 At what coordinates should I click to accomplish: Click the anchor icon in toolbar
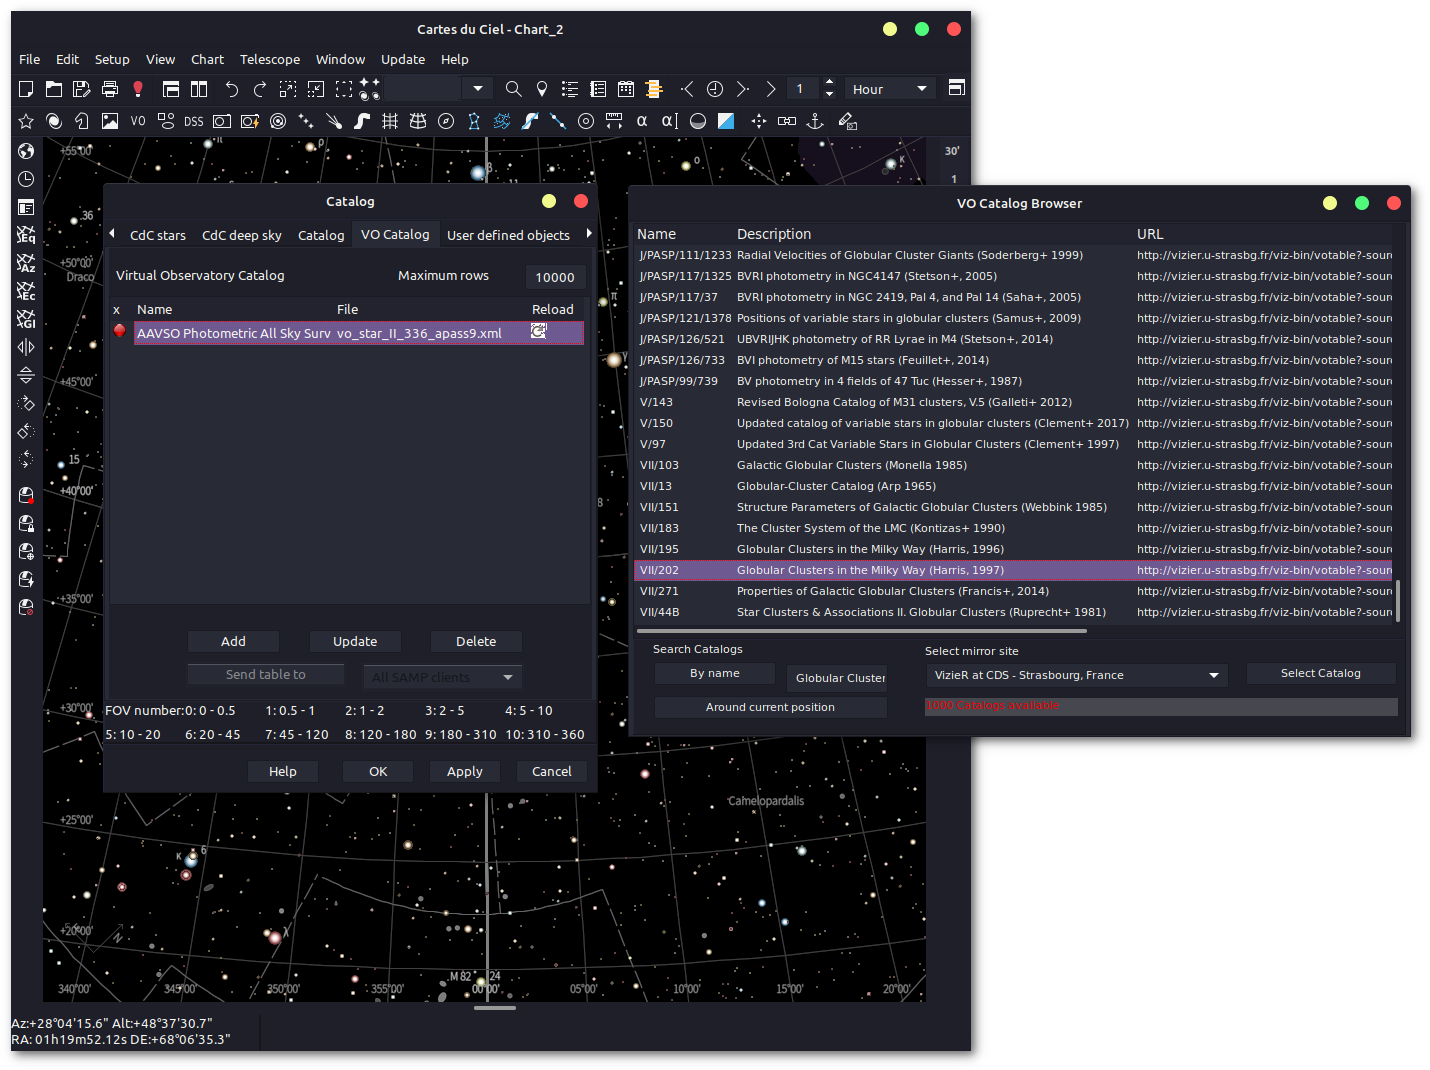[x=816, y=121]
